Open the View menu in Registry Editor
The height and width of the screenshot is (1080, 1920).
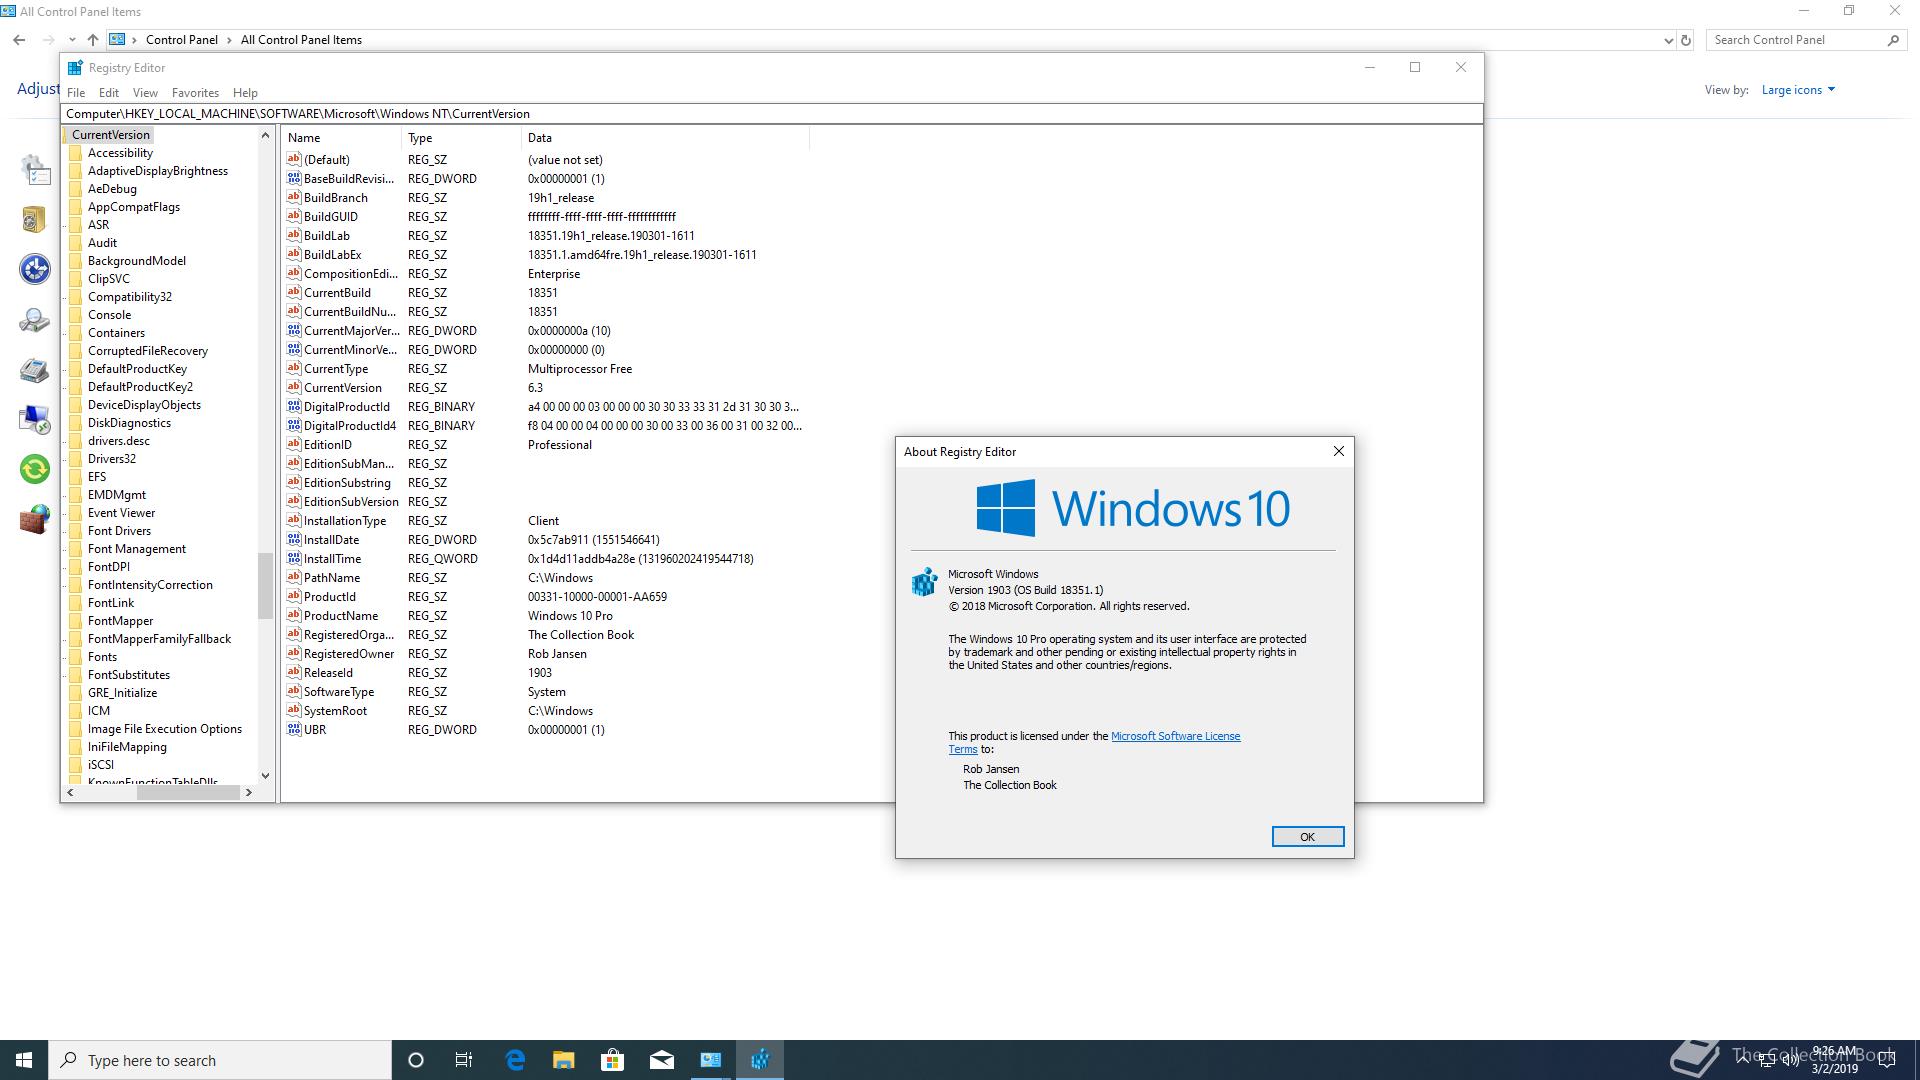(x=145, y=92)
